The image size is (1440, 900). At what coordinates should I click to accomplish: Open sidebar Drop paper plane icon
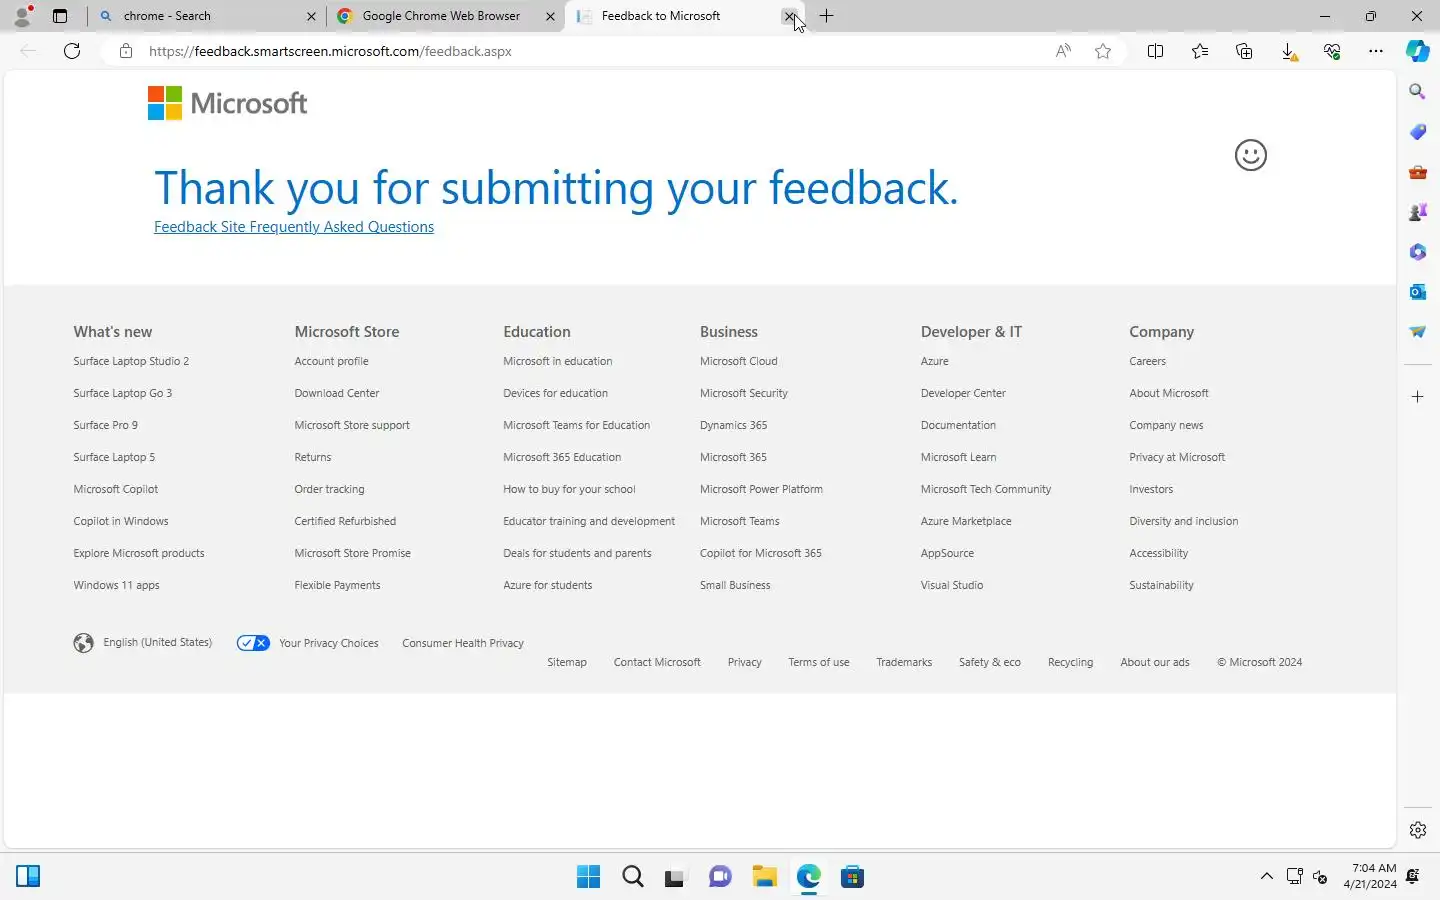point(1417,332)
